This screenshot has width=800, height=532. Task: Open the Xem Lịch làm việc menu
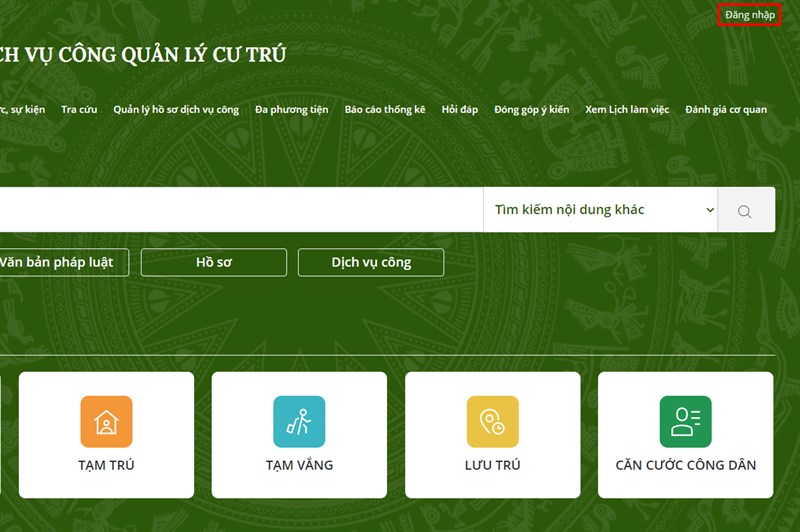tap(627, 110)
